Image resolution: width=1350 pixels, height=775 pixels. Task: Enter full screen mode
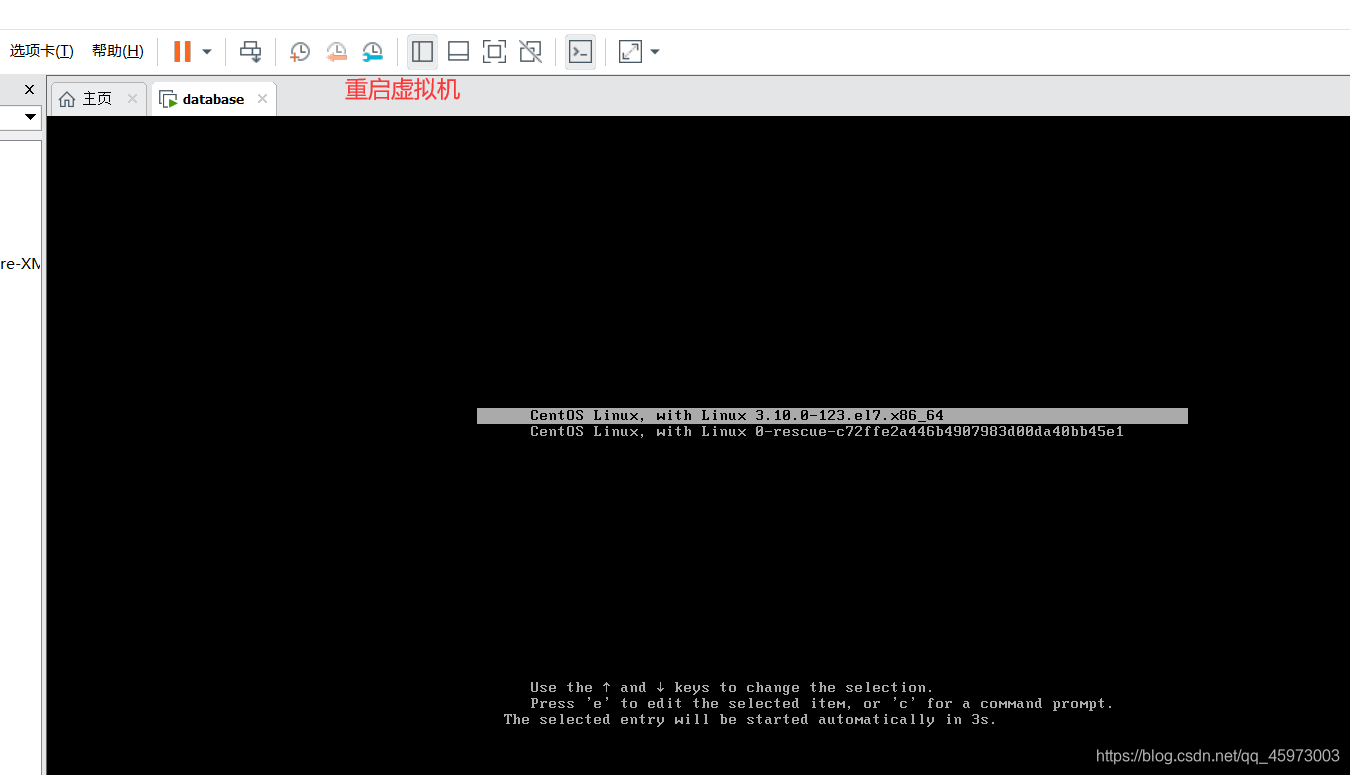494,51
